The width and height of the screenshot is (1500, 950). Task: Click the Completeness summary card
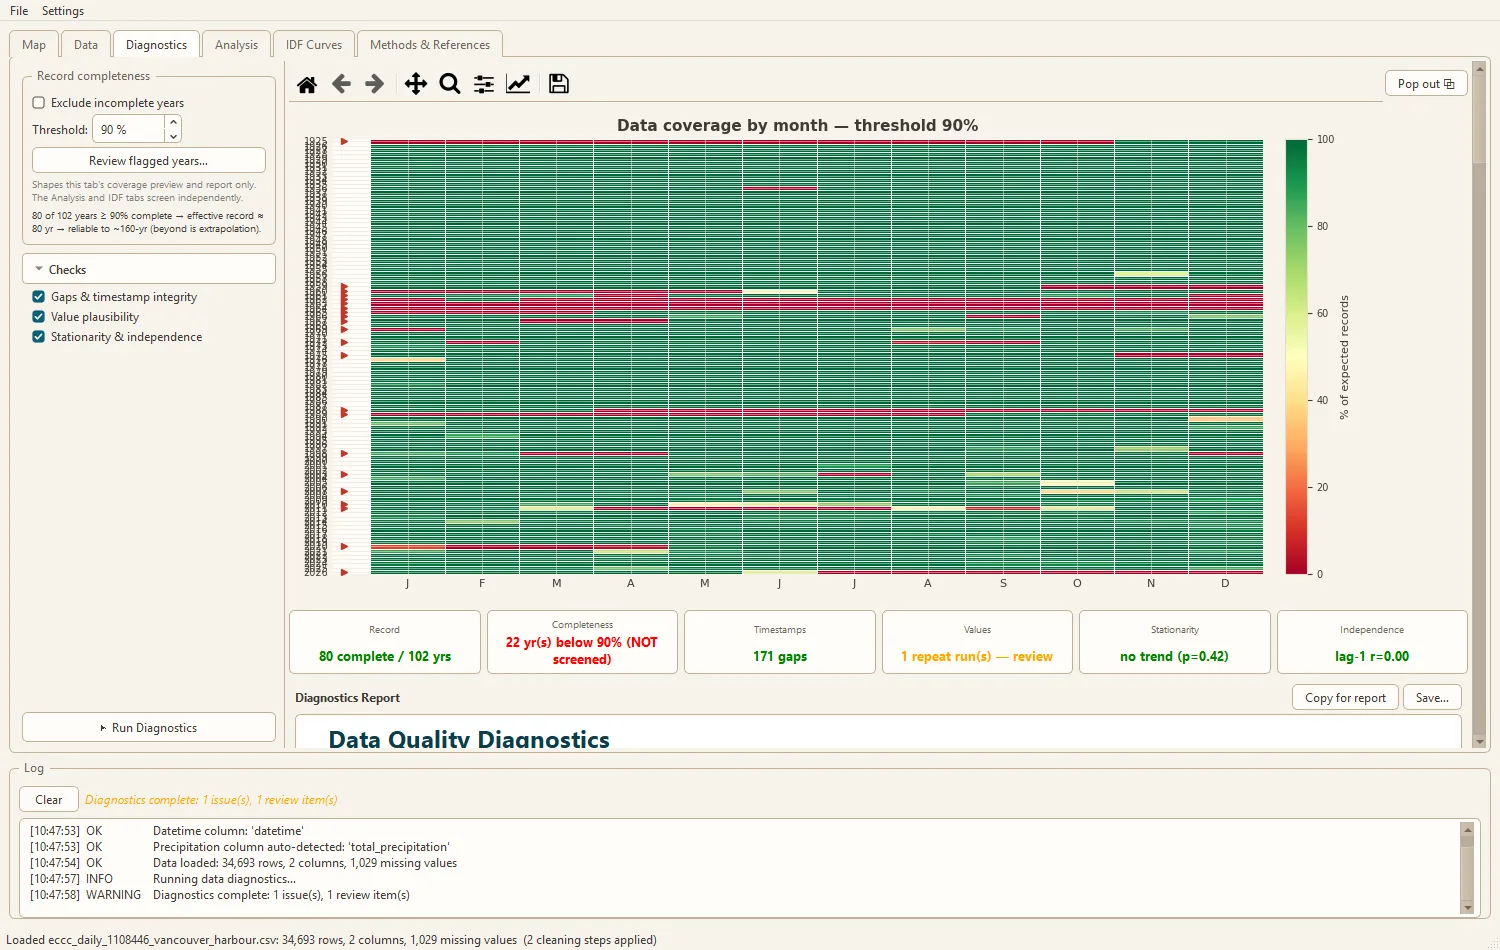click(x=582, y=642)
